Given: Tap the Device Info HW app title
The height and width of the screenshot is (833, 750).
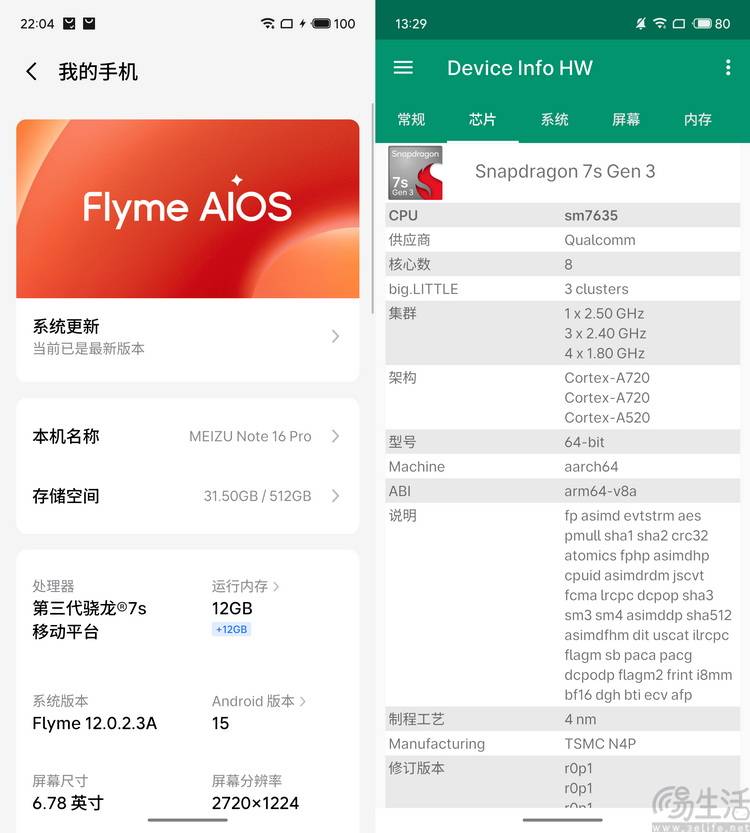Looking at the screenshot, I should click(x=519, y=68).
